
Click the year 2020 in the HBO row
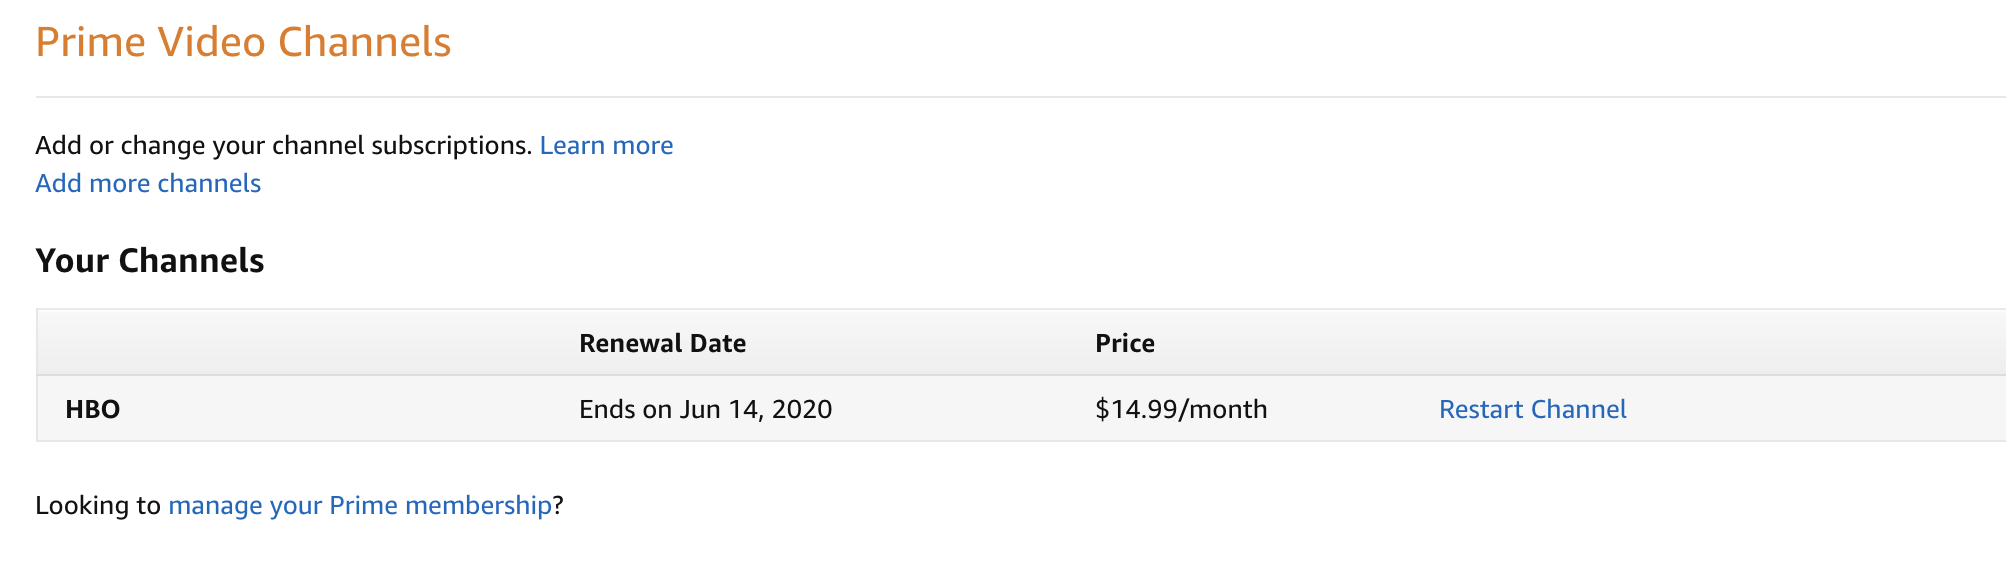click(x=802, y=409)
